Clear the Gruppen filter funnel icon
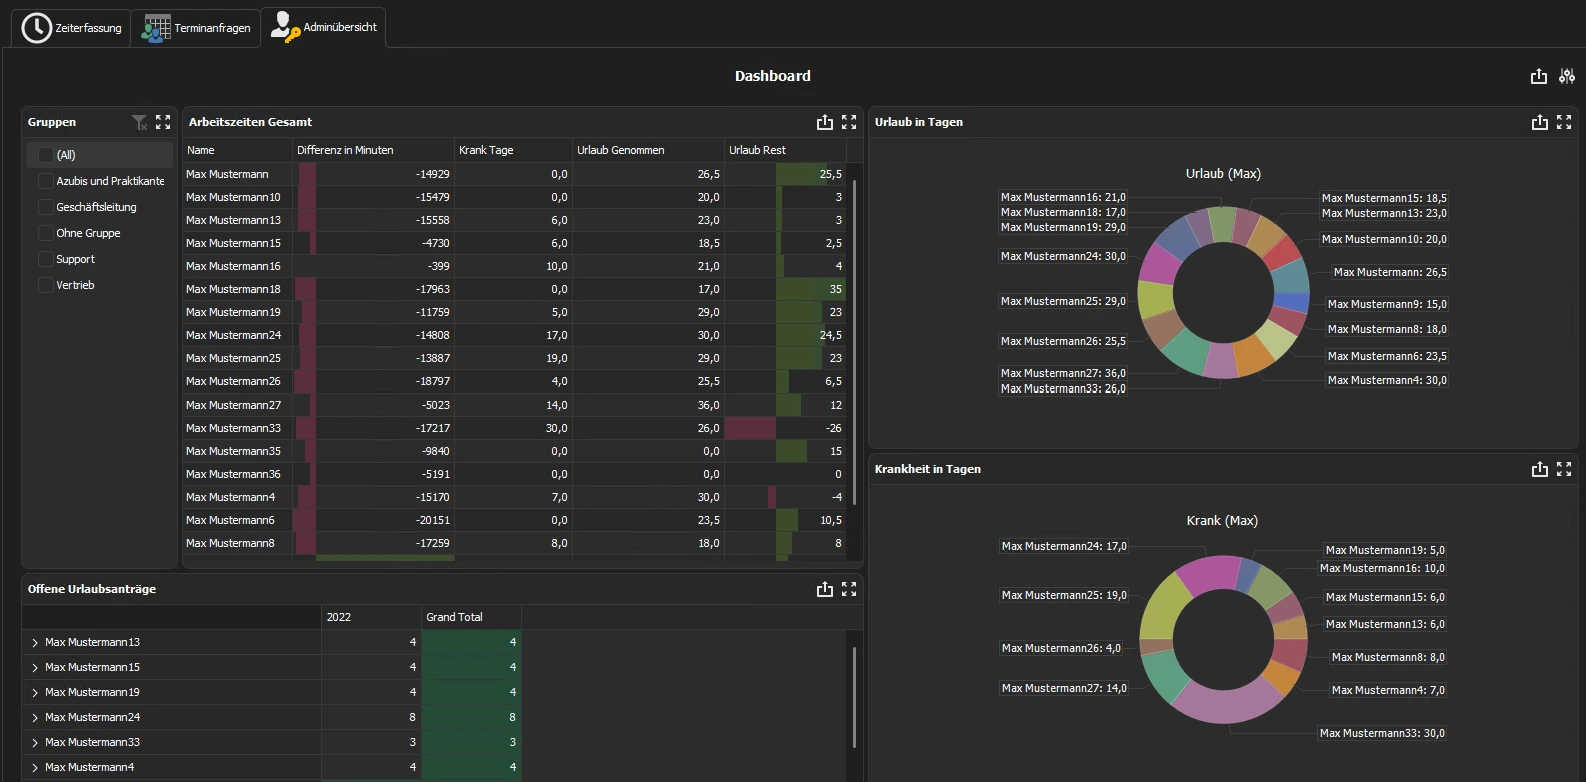This screenshot has height=782, width=1586. [x=139, y=122]
